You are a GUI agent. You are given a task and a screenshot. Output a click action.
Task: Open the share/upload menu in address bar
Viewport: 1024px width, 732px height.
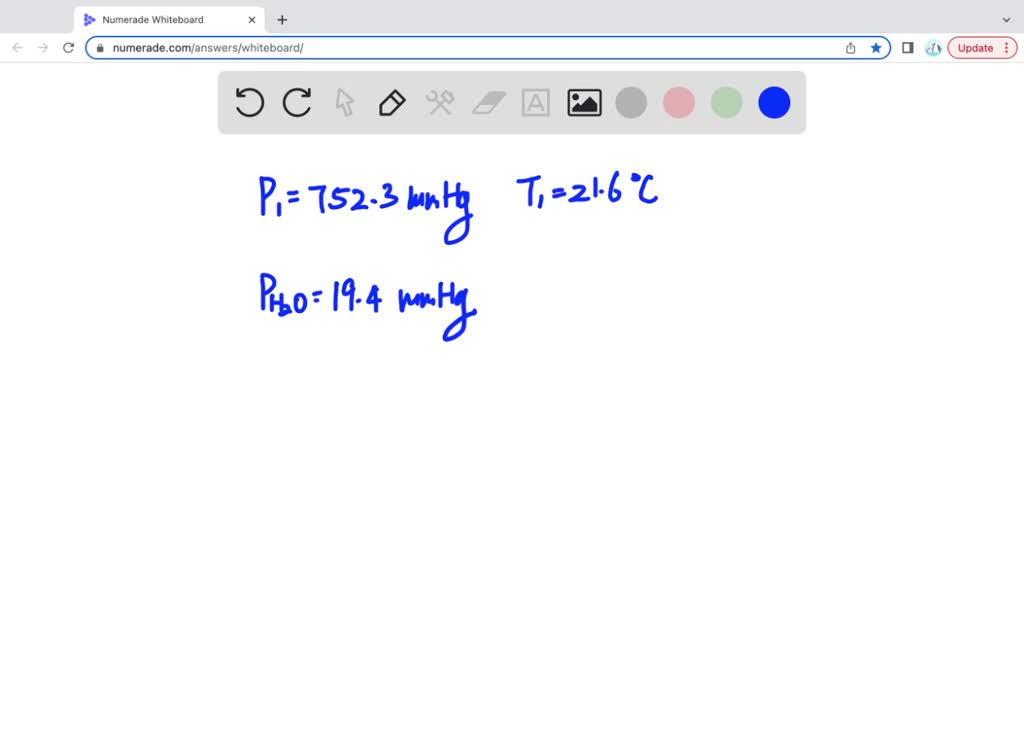[x=849, y=47]
